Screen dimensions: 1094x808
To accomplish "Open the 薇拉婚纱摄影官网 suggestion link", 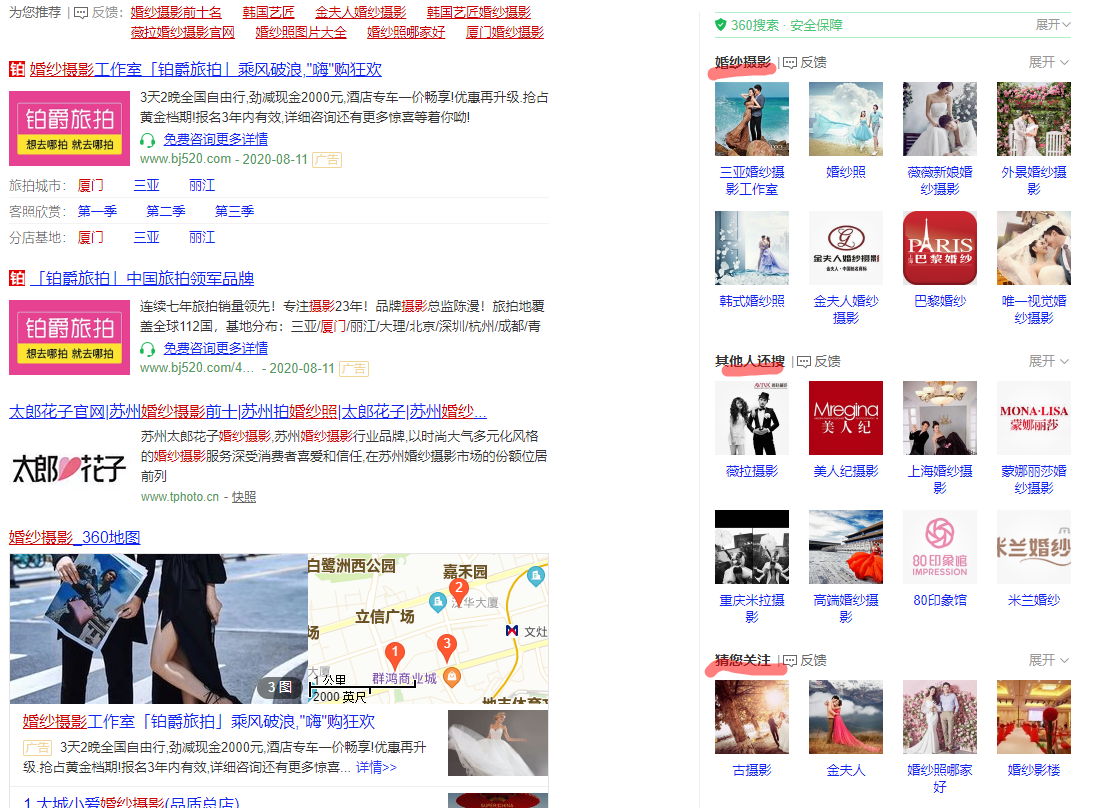I will click(183, 32).
